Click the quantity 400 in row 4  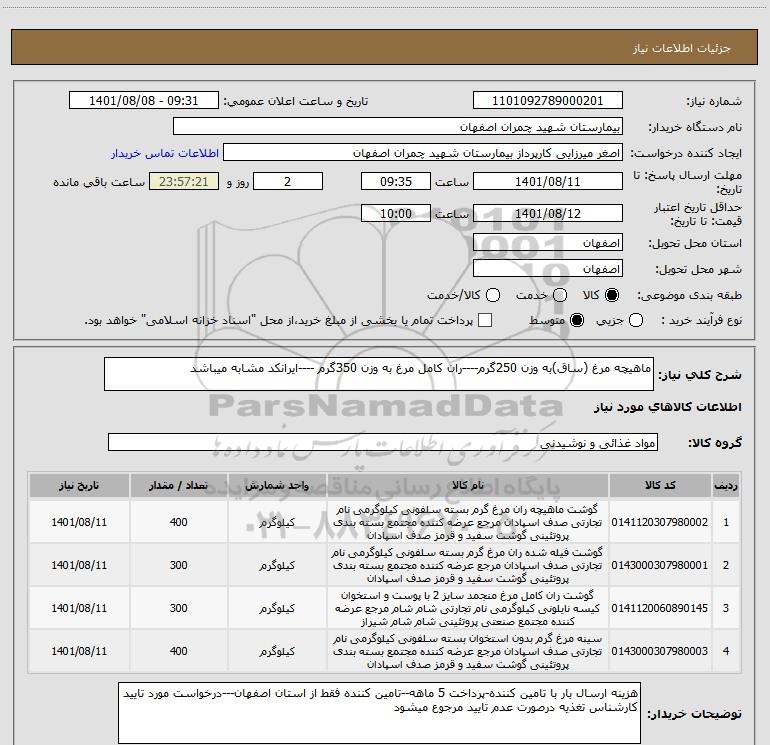coord(178,651)
